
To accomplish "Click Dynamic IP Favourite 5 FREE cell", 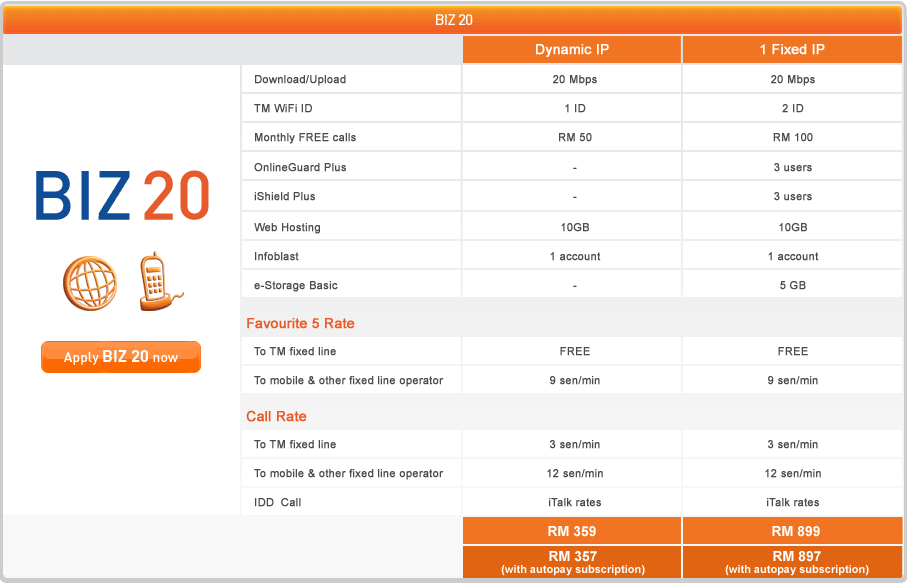I will click(574, 351).
